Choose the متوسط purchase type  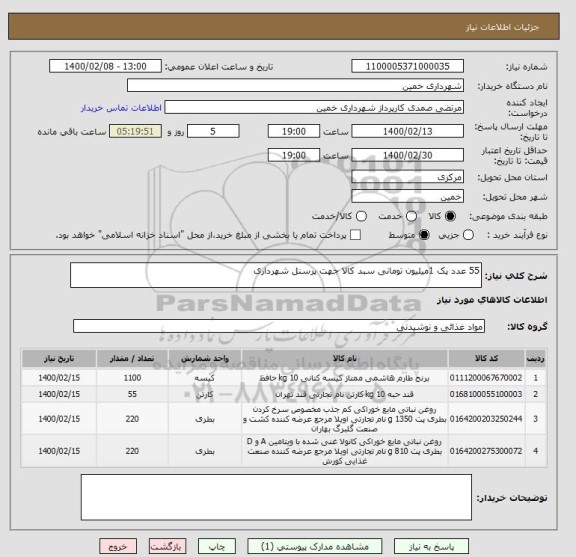(424, 235)
